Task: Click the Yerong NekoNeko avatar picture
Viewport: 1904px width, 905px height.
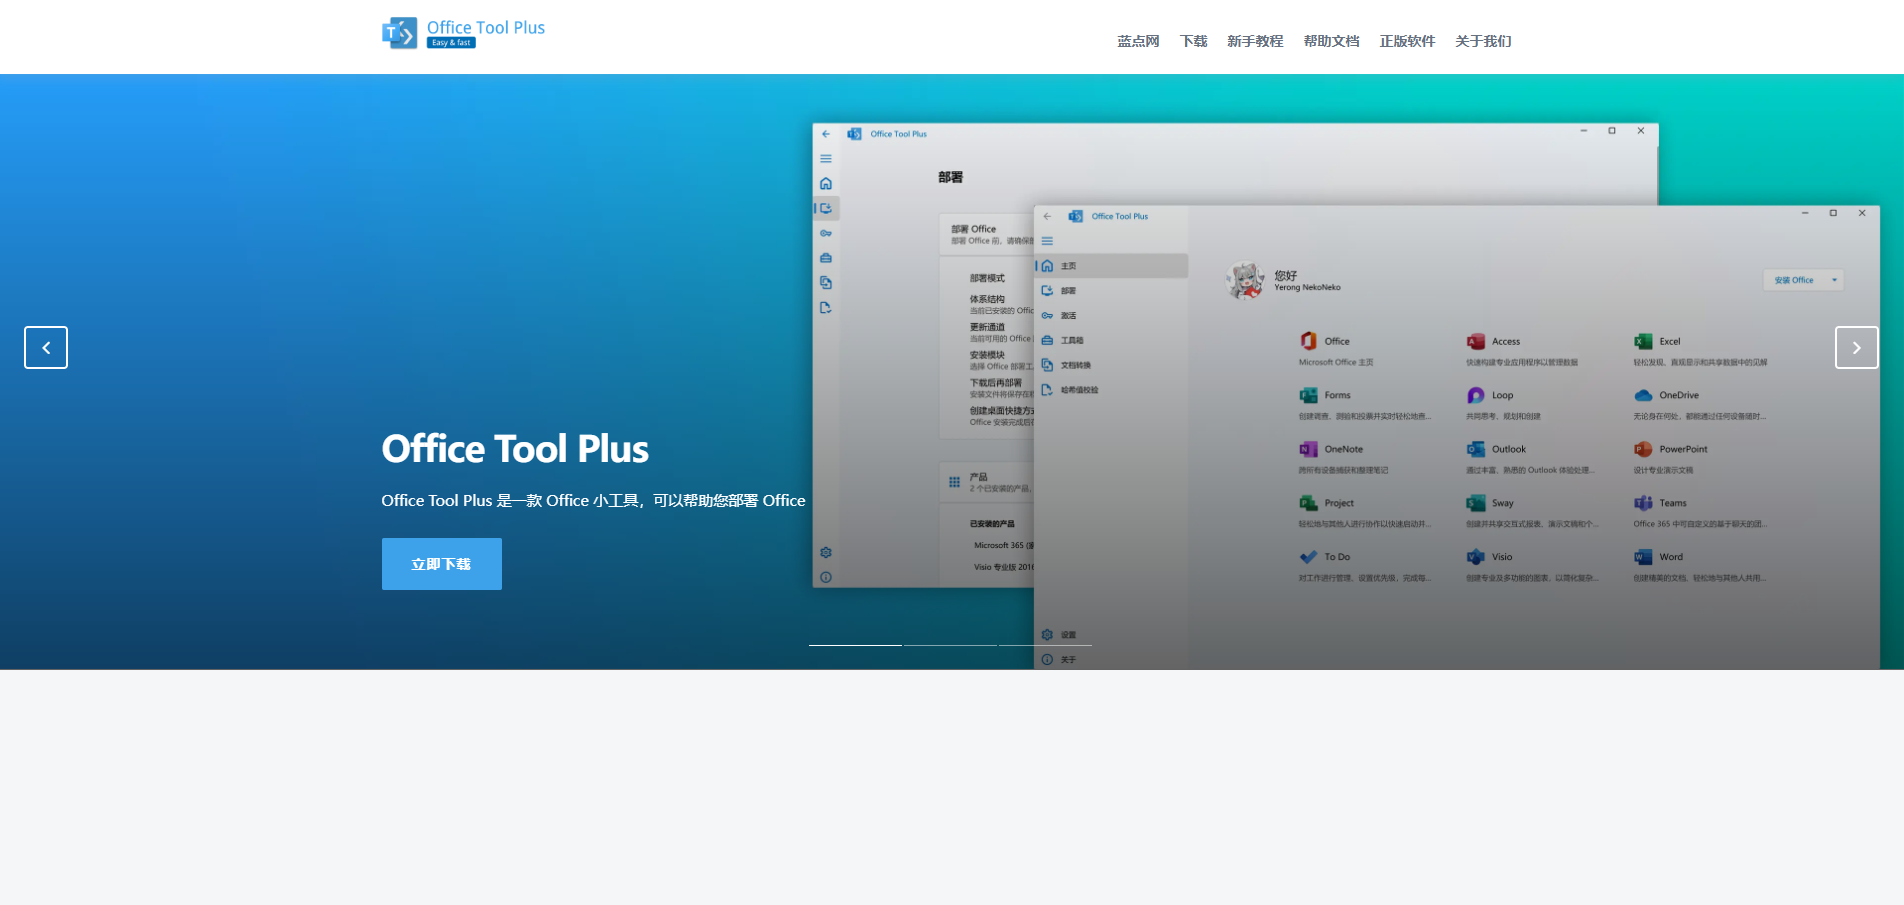Action: (1246, 281)
